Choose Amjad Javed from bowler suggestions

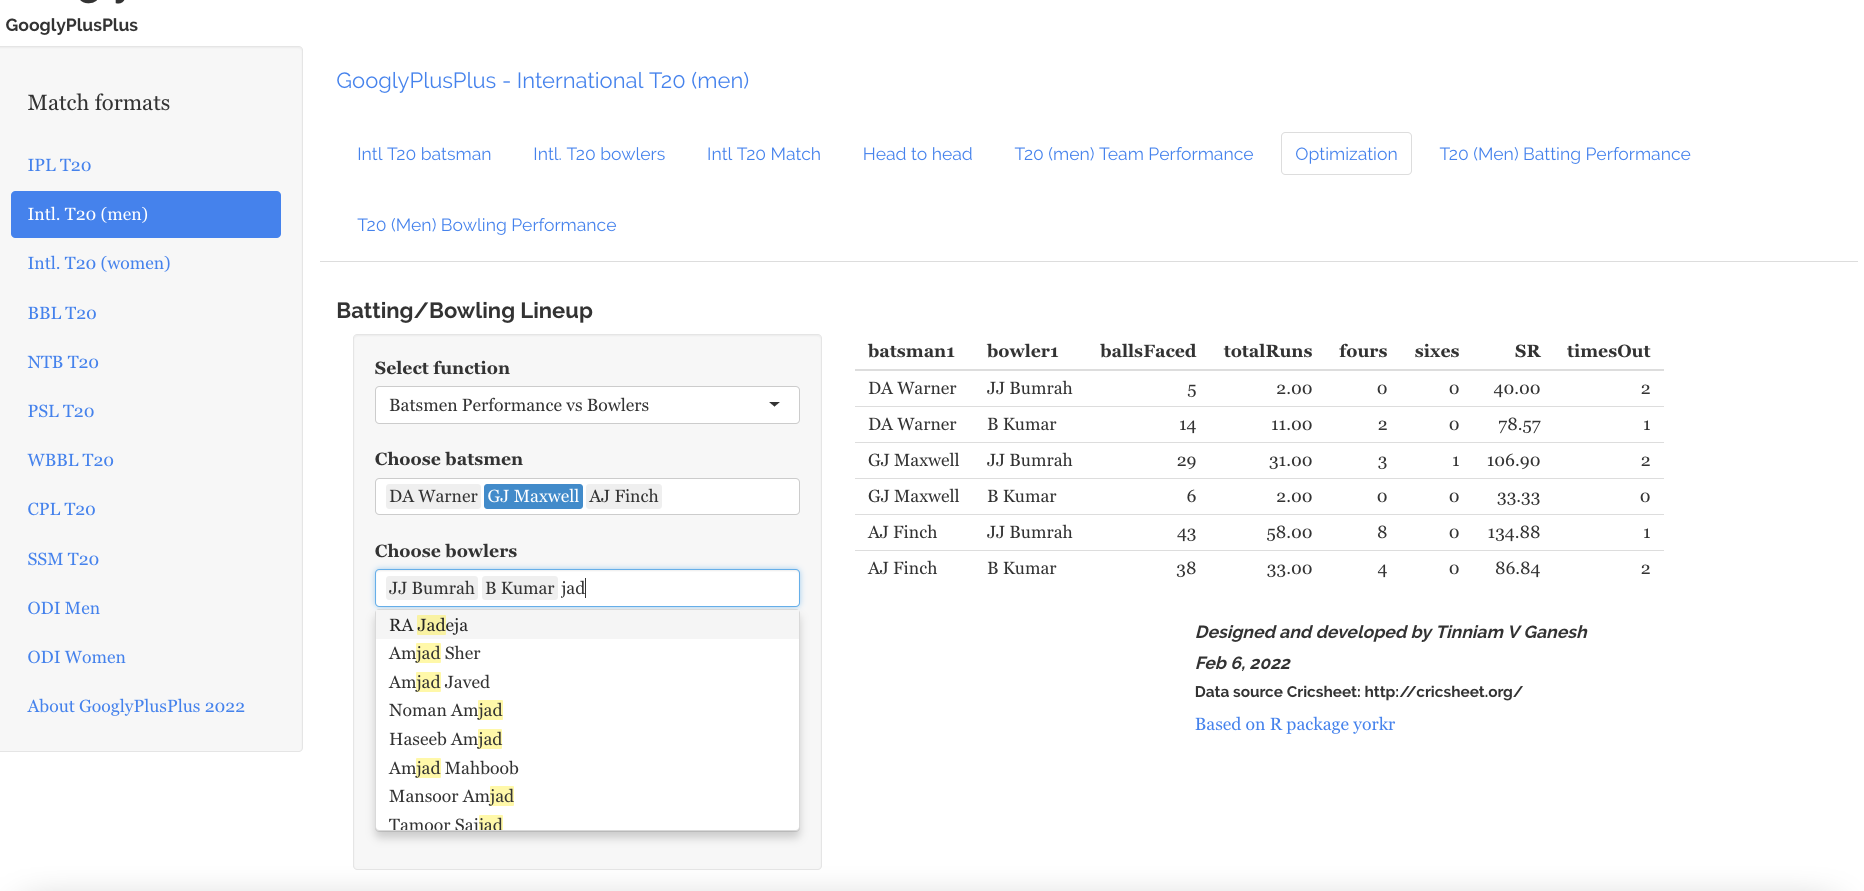pos(439,682)
